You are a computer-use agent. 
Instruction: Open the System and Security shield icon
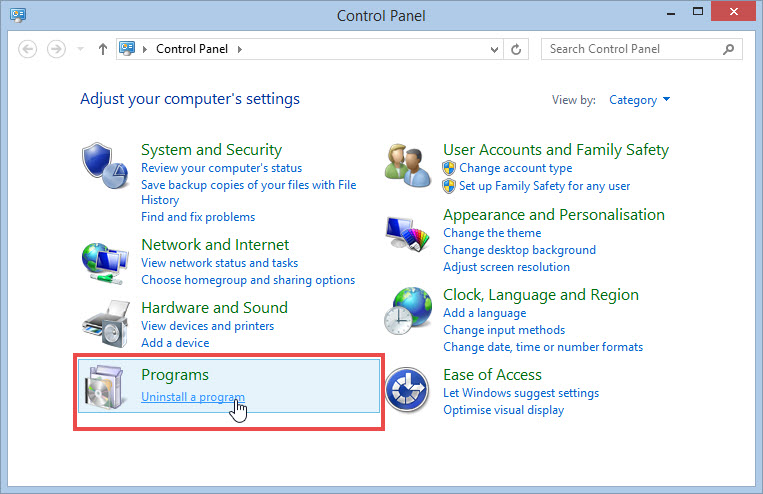click(105, 165)
